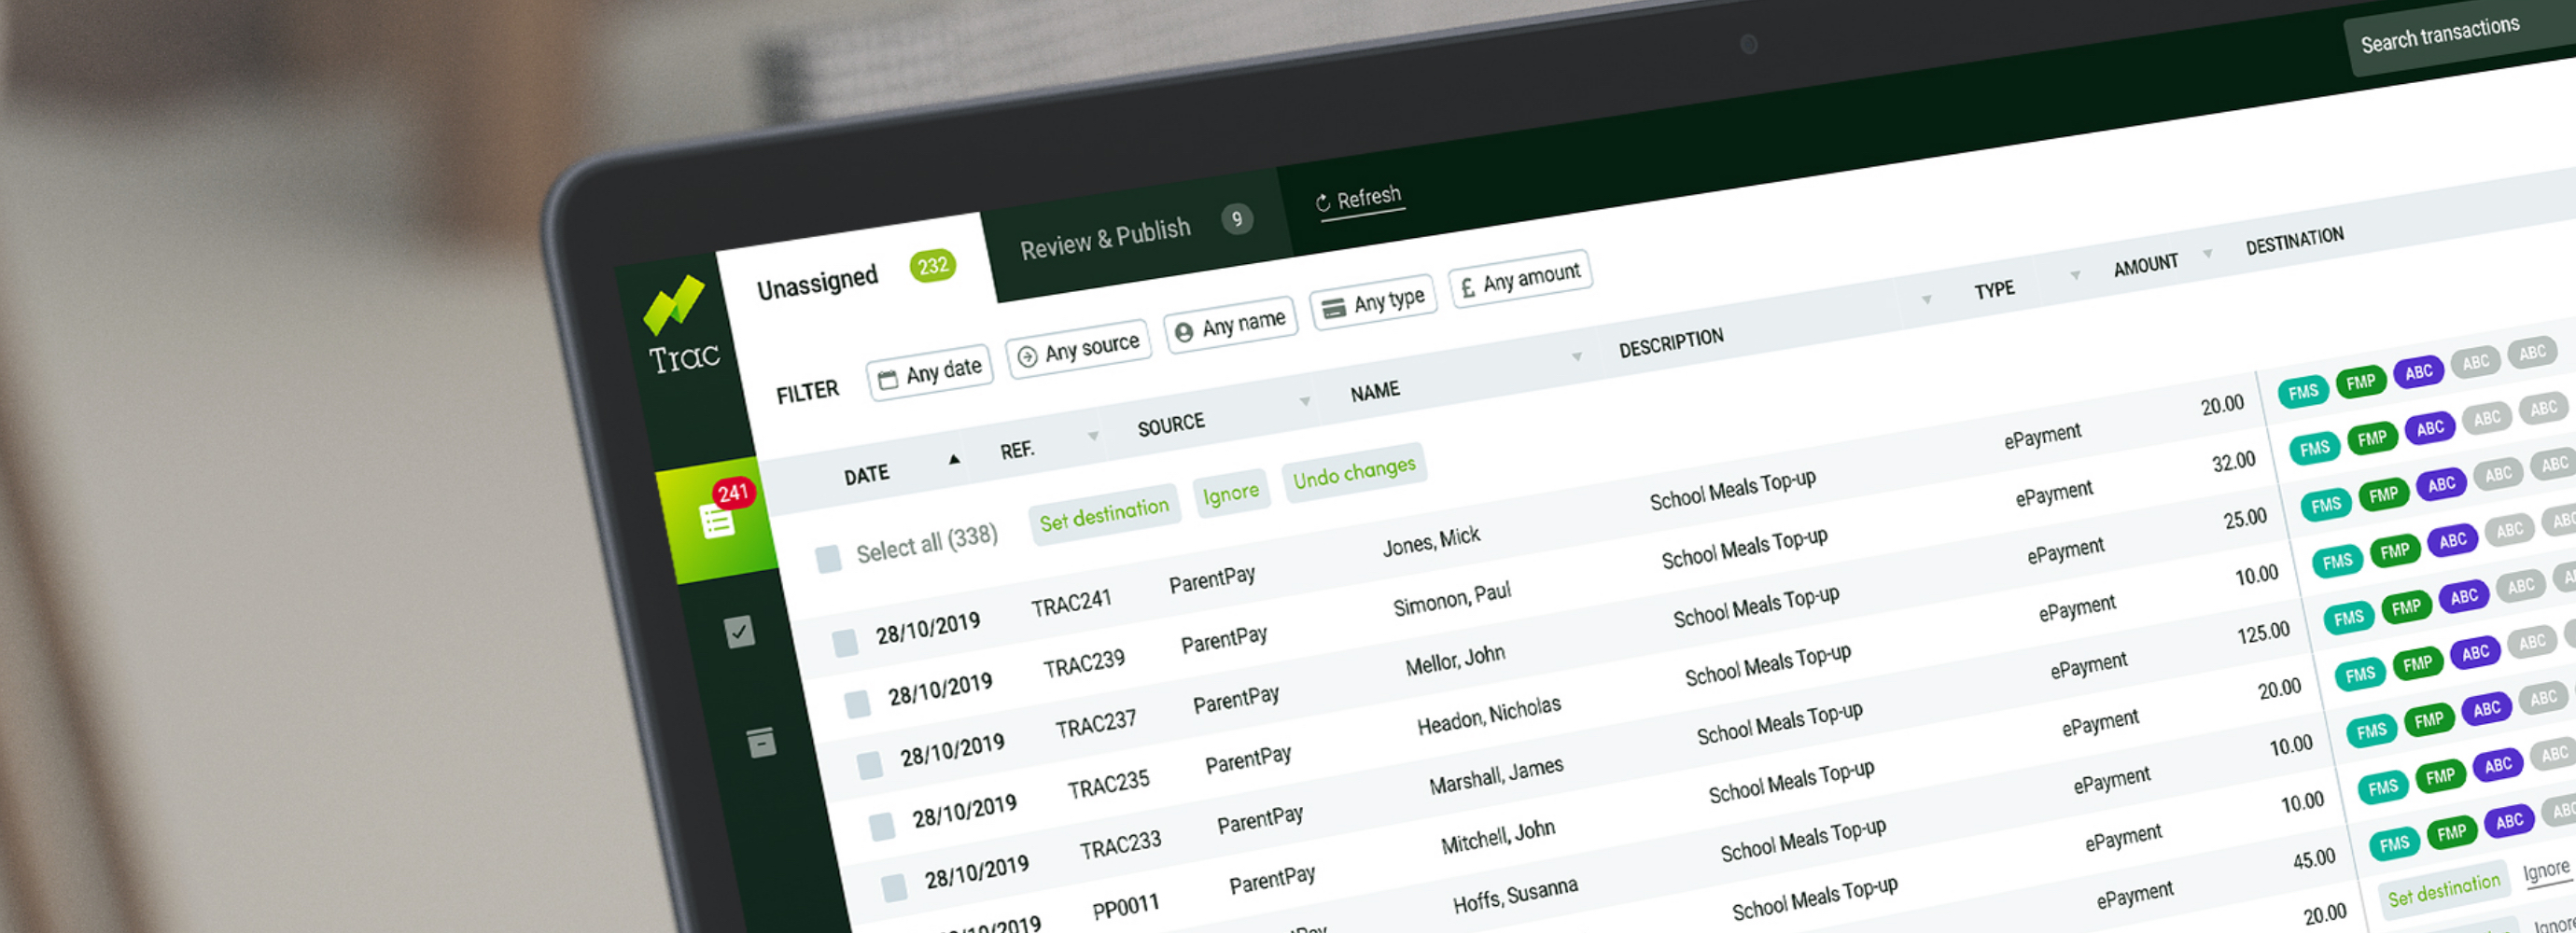Screen dimensions: 2576x933
Task: Click the amount 125.00
Action: point(2263,634)
